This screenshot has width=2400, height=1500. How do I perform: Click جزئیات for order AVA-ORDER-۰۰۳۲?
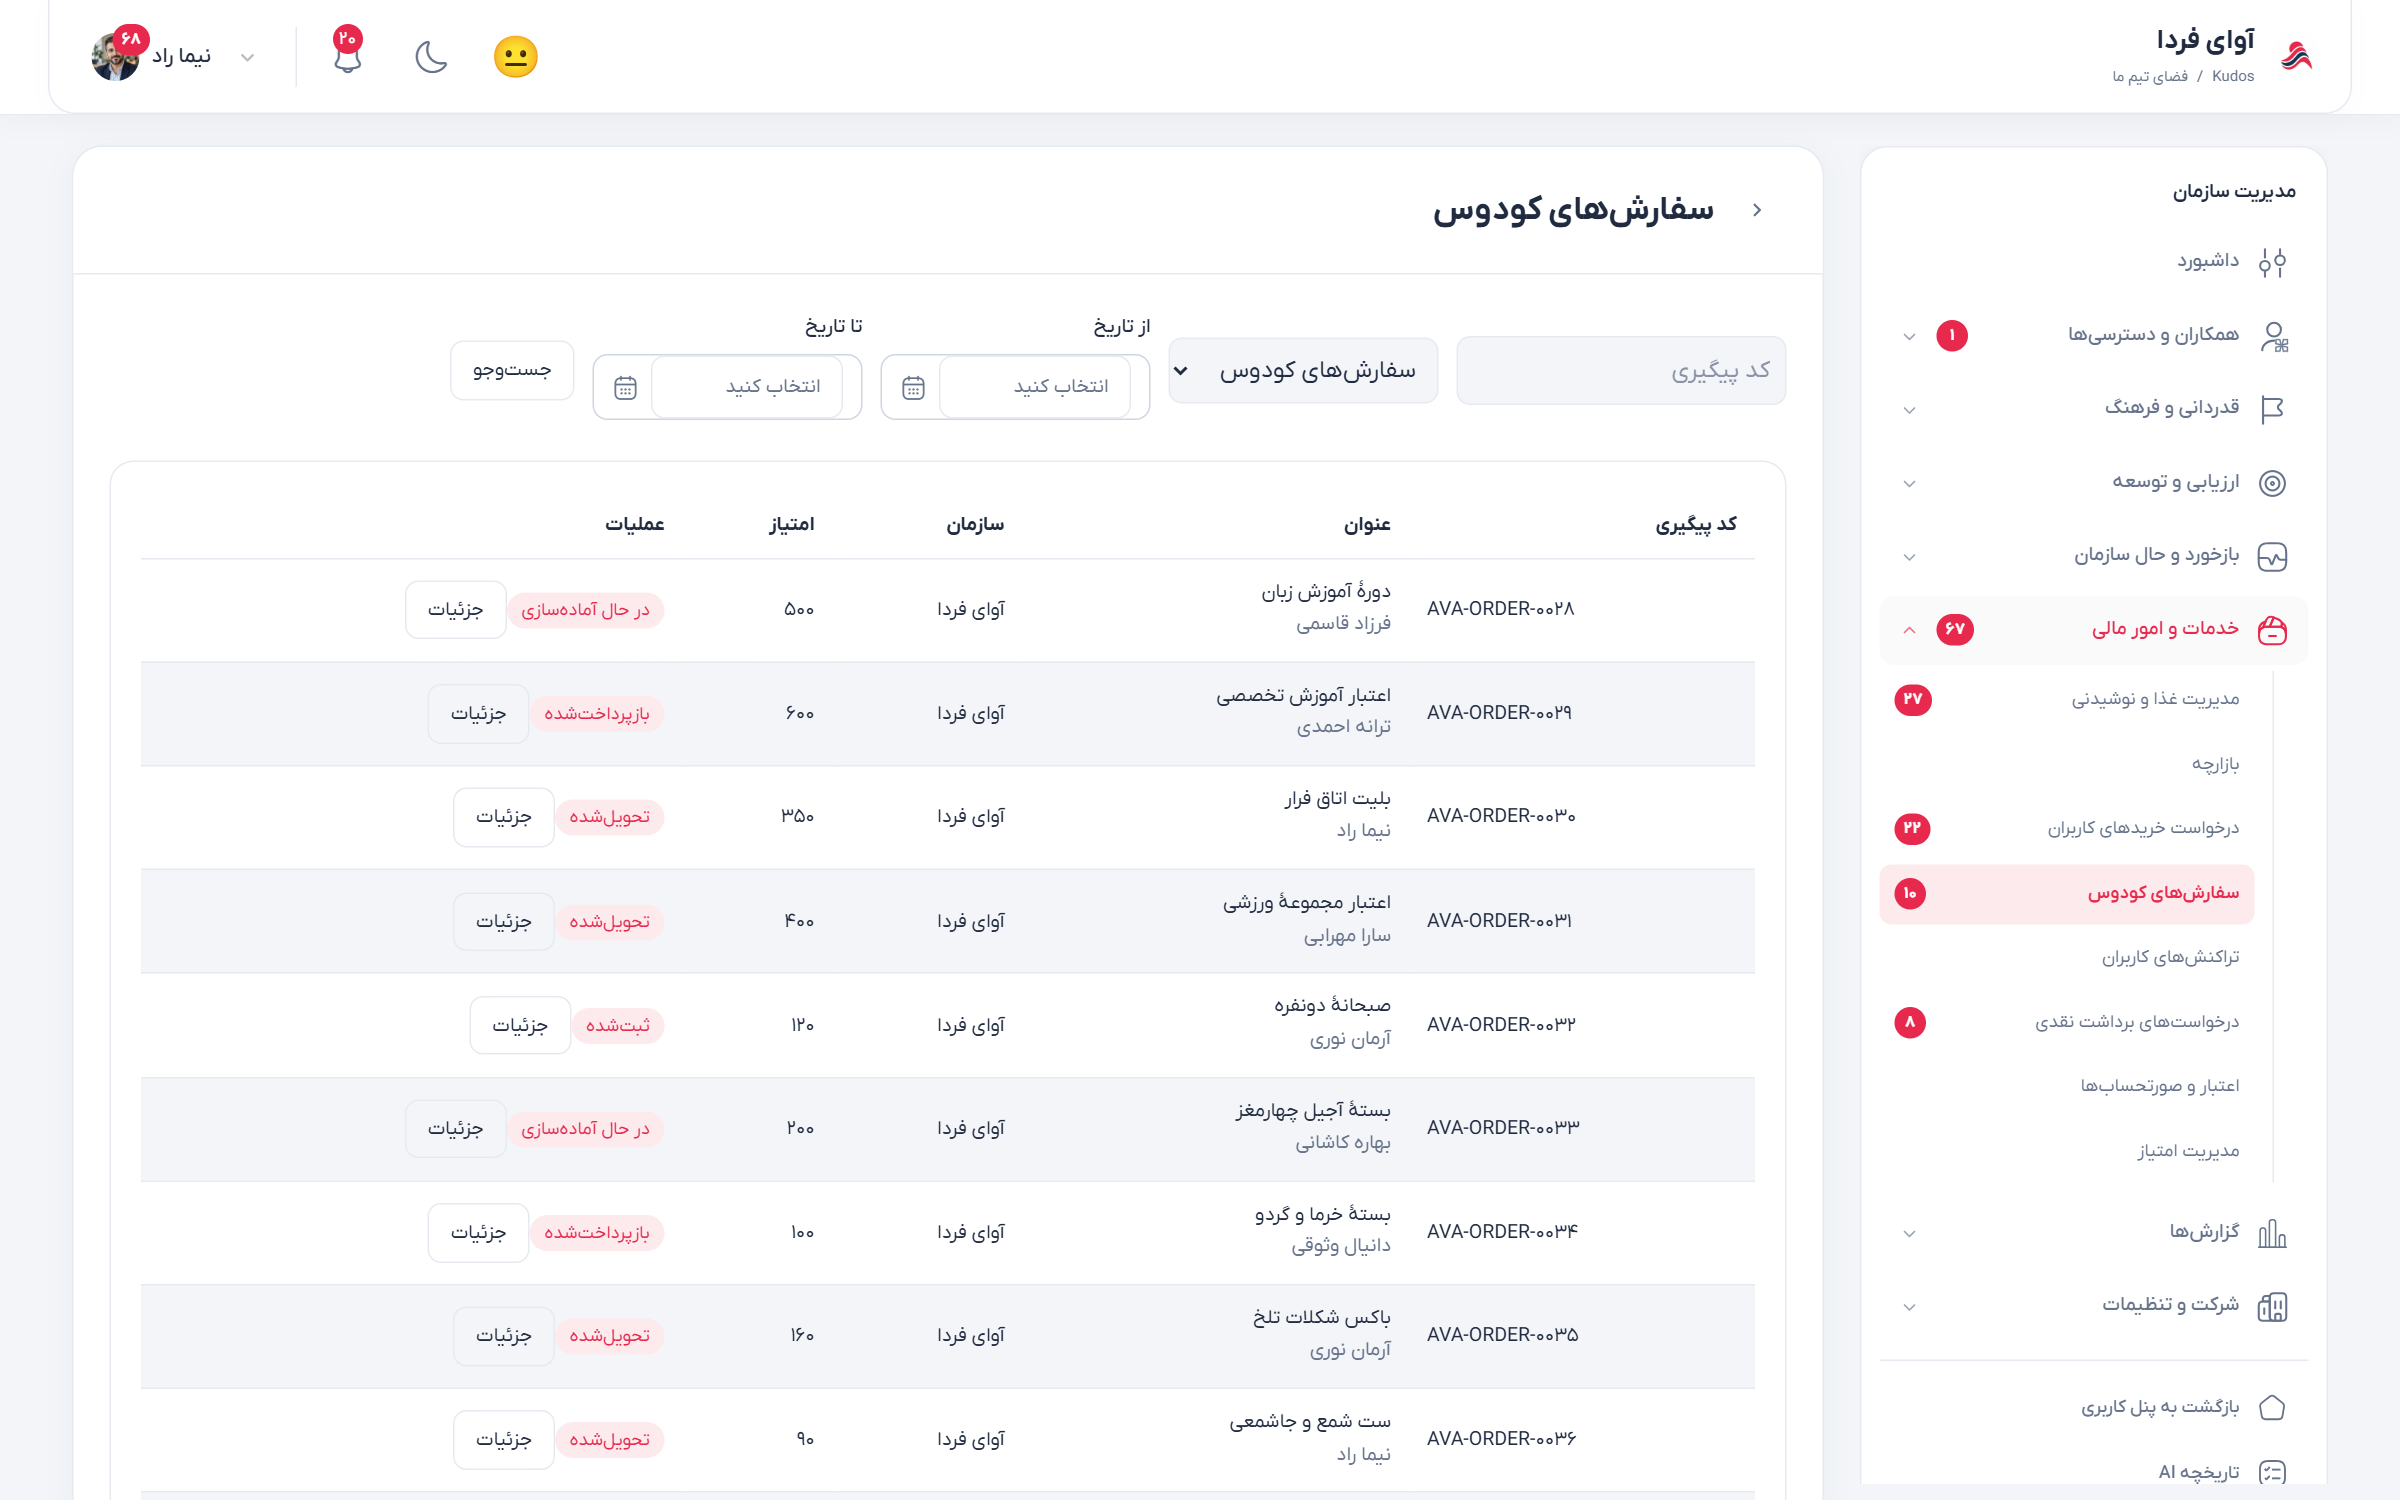520,1025
